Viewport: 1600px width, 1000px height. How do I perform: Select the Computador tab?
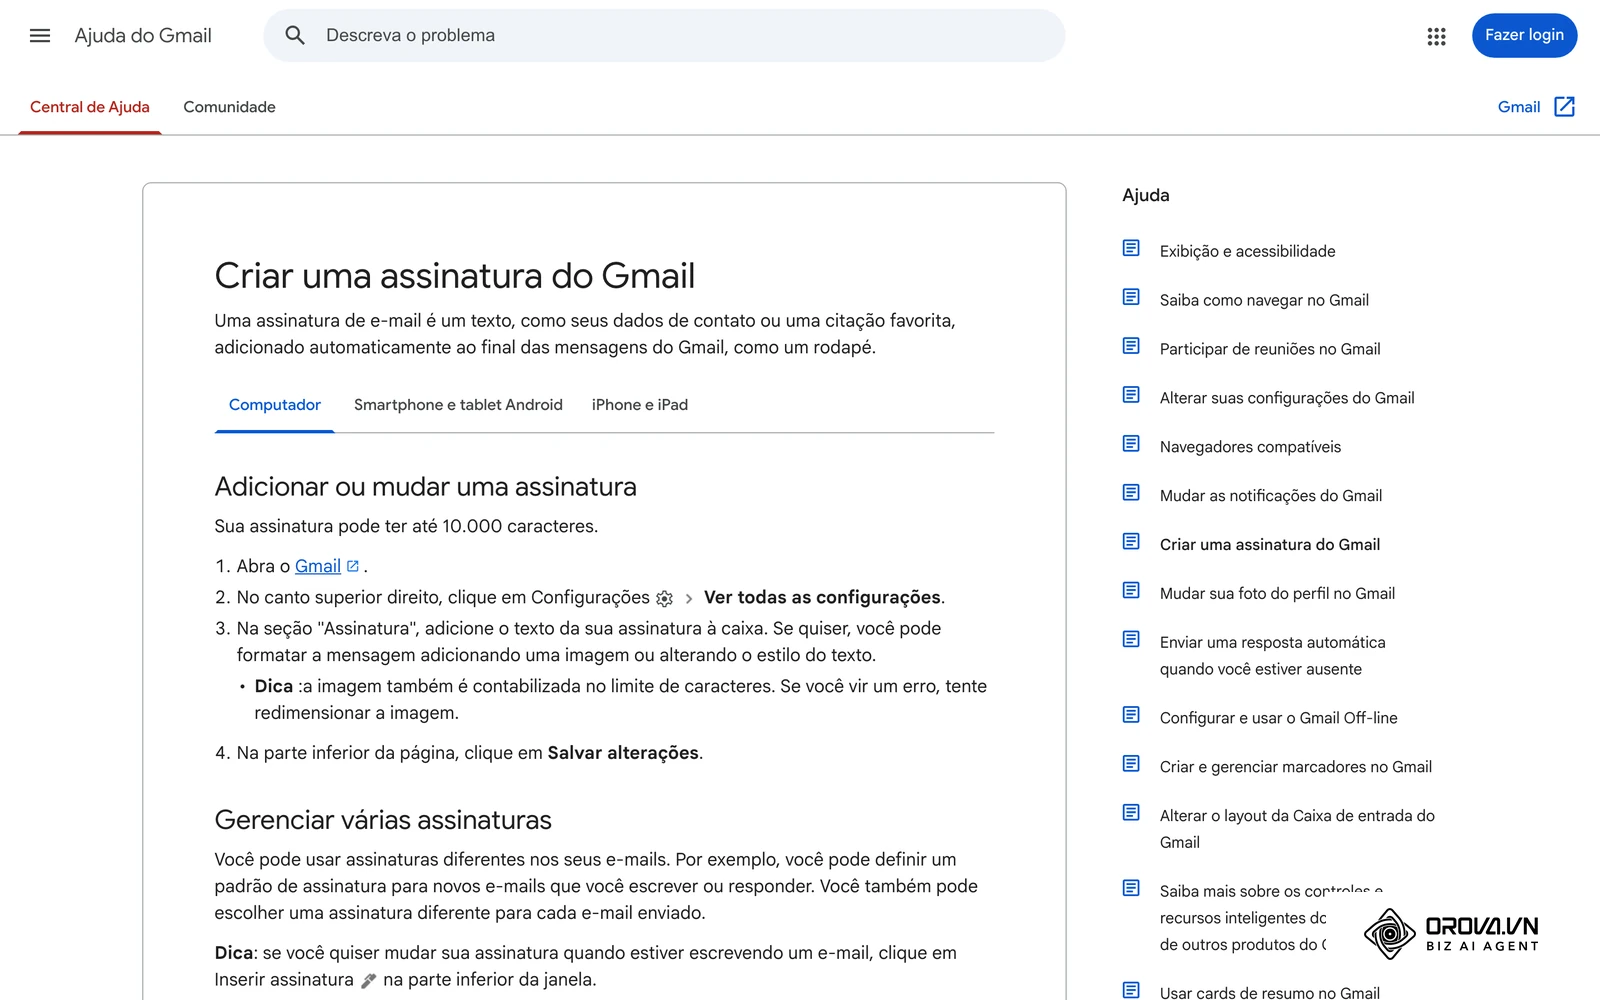point(275,405)
